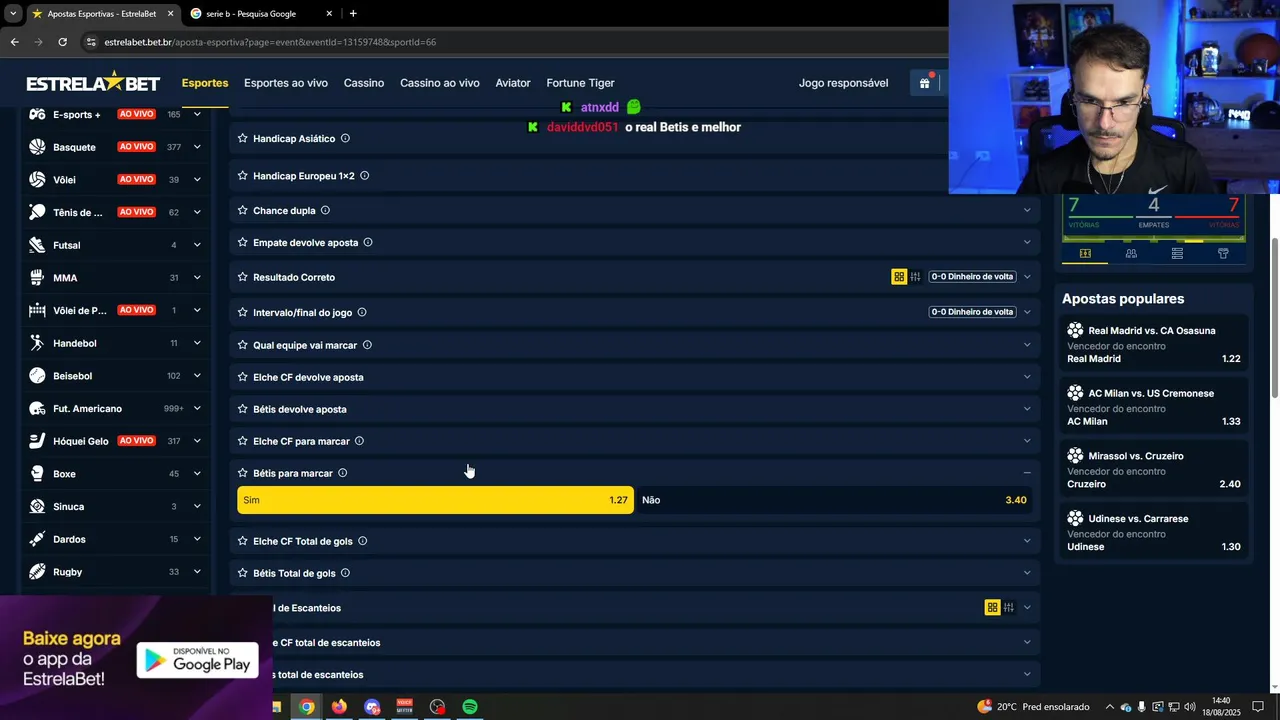Collapse the Bétis para marcar market
Image resolution: width=1280 pixels, height=720 pixels.
[x=1027, y=473]
